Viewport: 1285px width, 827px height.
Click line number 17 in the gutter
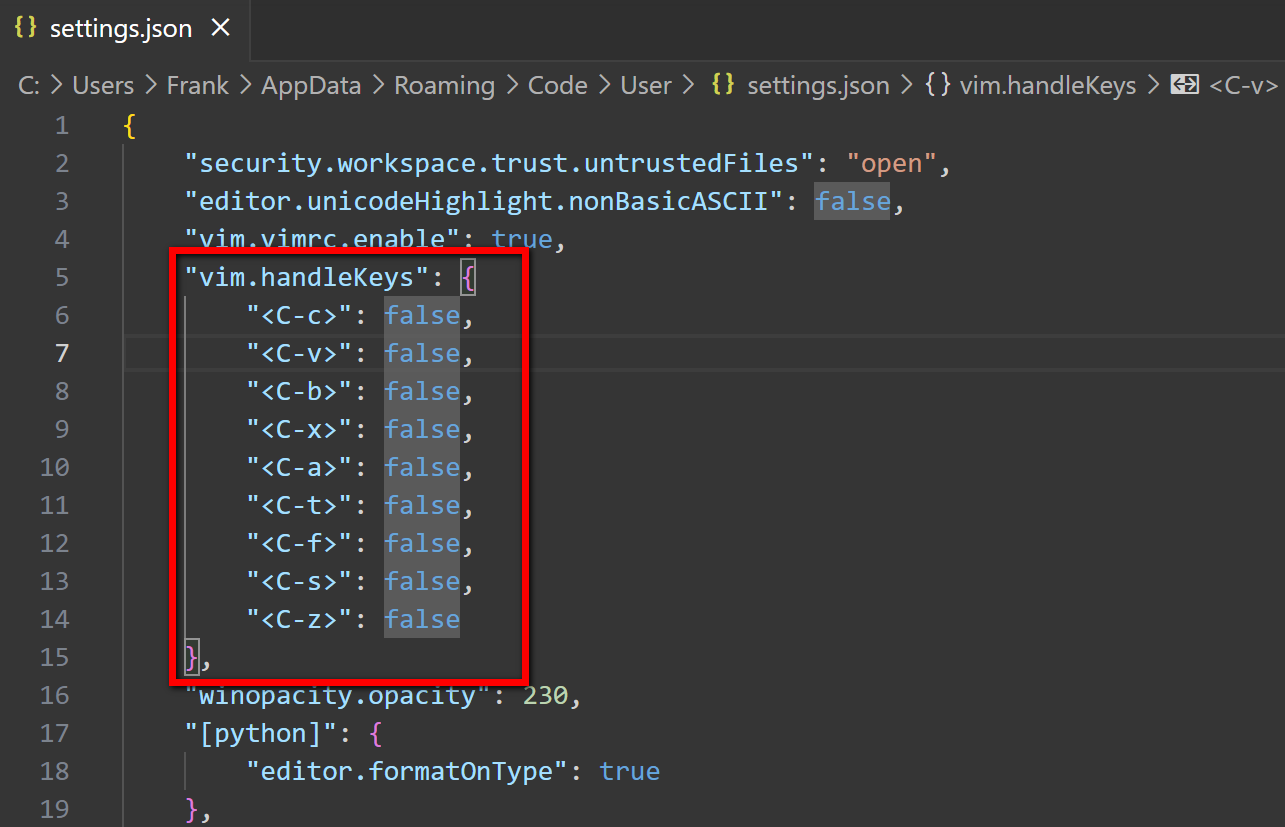[x=55, y=733]
